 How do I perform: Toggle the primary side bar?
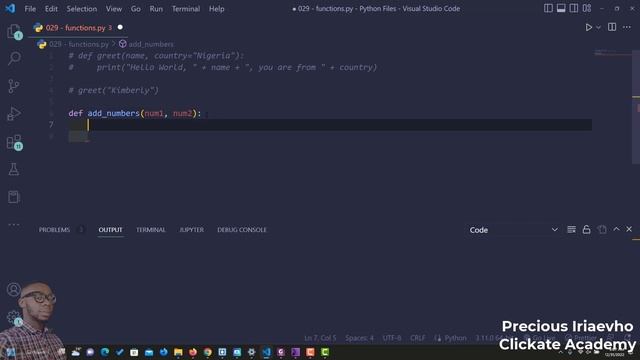(x=548, y=8)
